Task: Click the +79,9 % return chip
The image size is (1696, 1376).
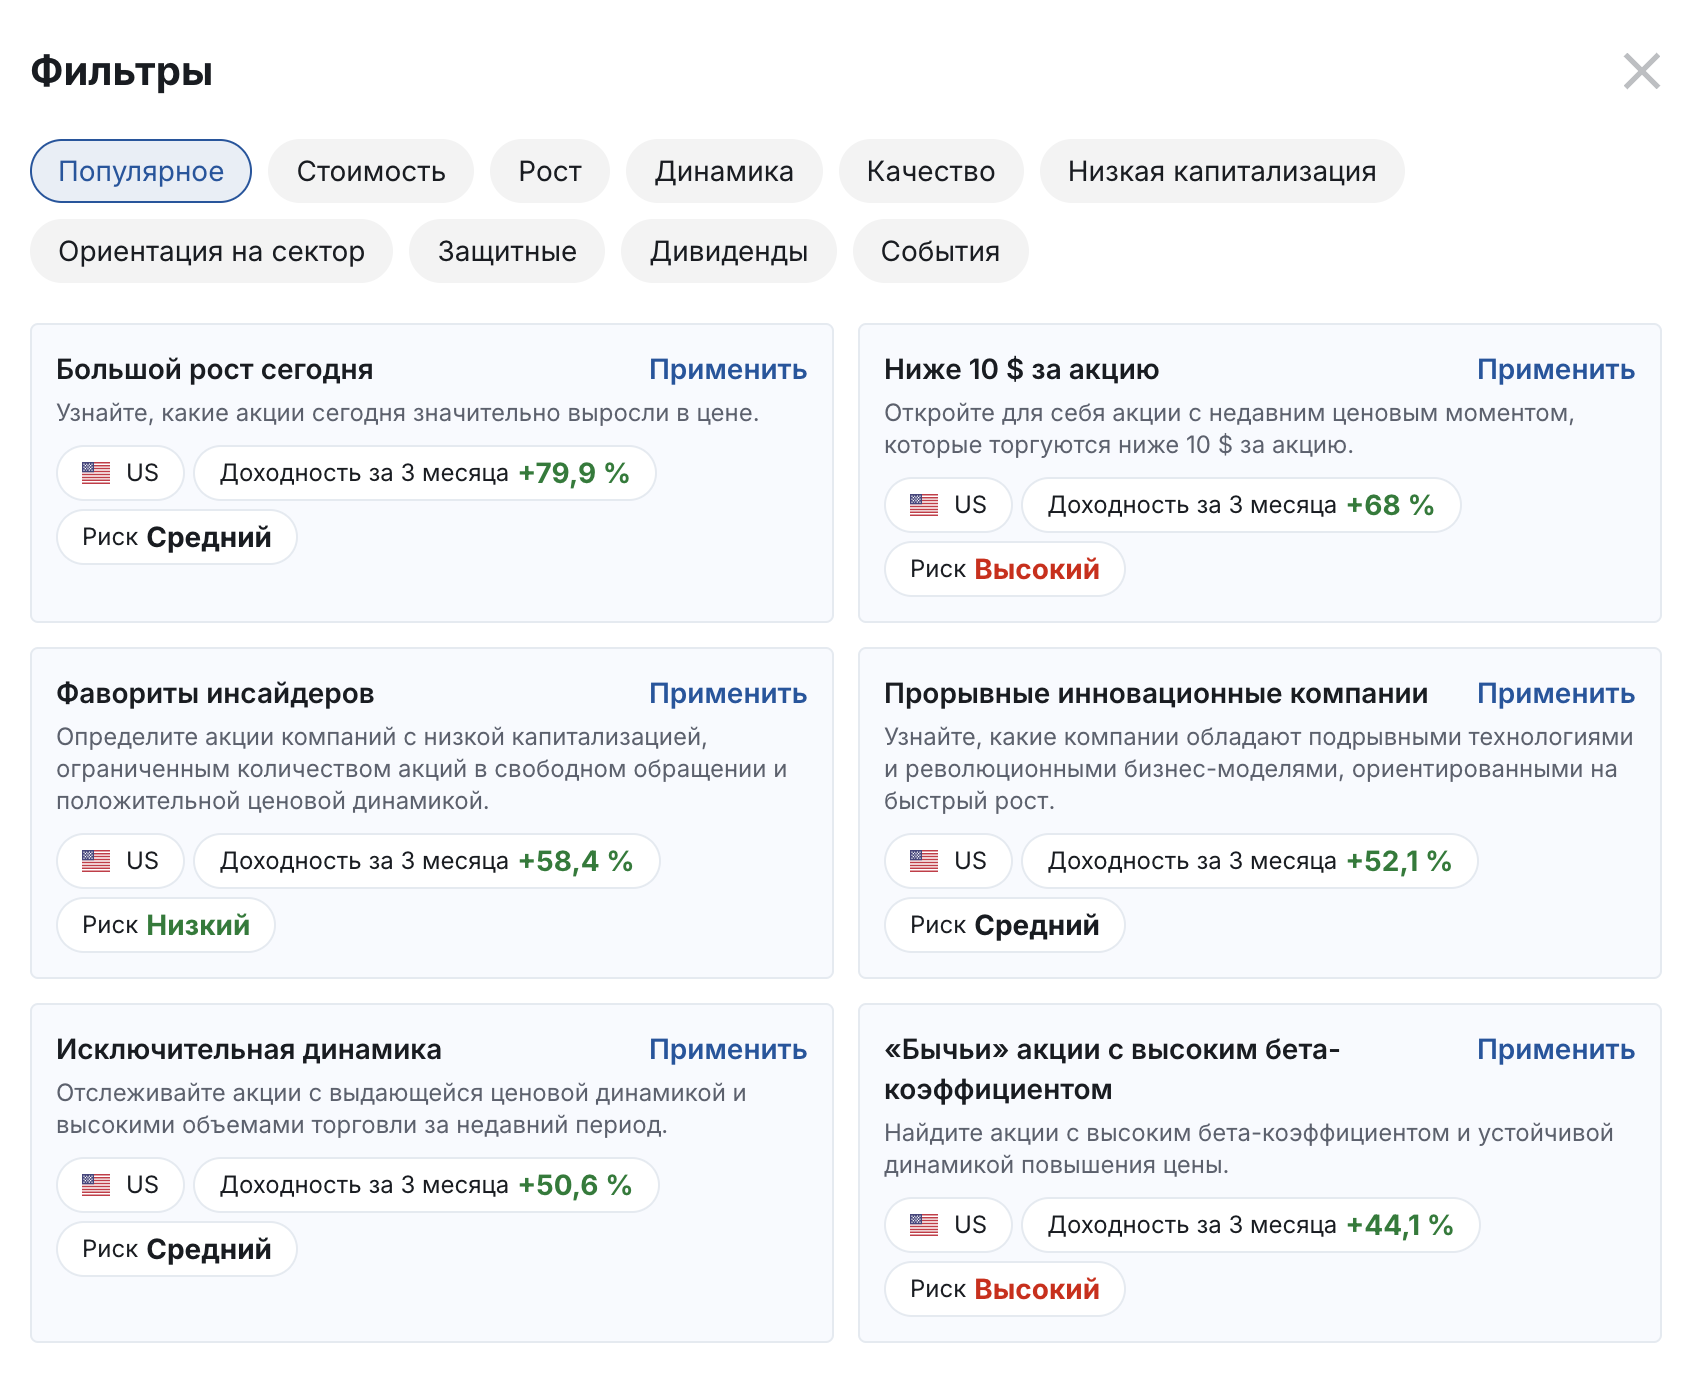Action: [x=425, y=473]
